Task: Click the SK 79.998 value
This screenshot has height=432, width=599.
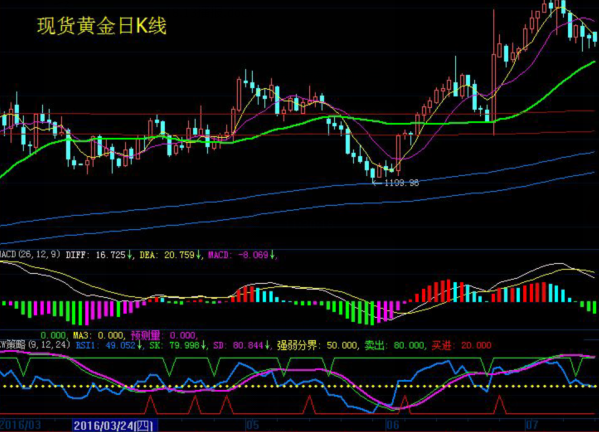Action: (x=178, y=346)
